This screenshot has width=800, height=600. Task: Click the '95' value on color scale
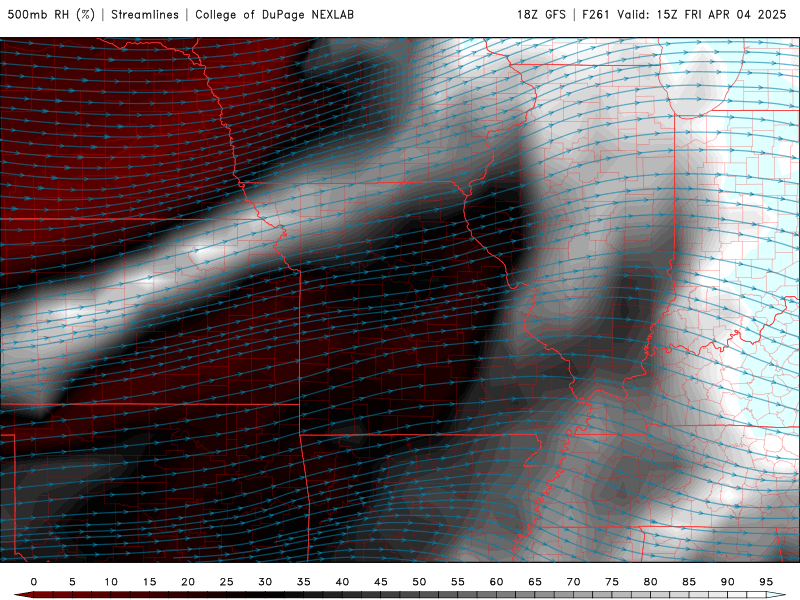(x=766, y=582)
